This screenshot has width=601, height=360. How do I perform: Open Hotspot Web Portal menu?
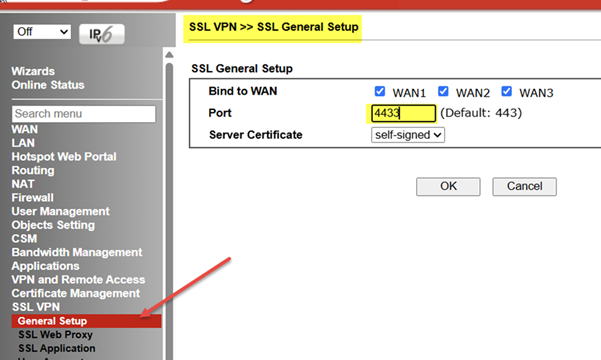[64, 156]
